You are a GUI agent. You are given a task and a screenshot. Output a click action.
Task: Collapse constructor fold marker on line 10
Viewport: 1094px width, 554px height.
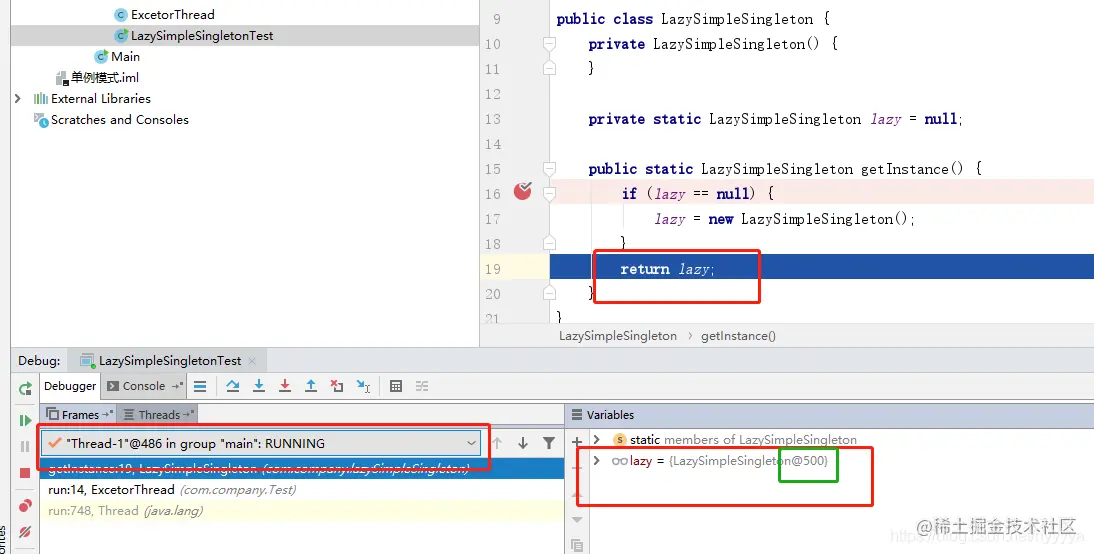click(x=549, y=44)
